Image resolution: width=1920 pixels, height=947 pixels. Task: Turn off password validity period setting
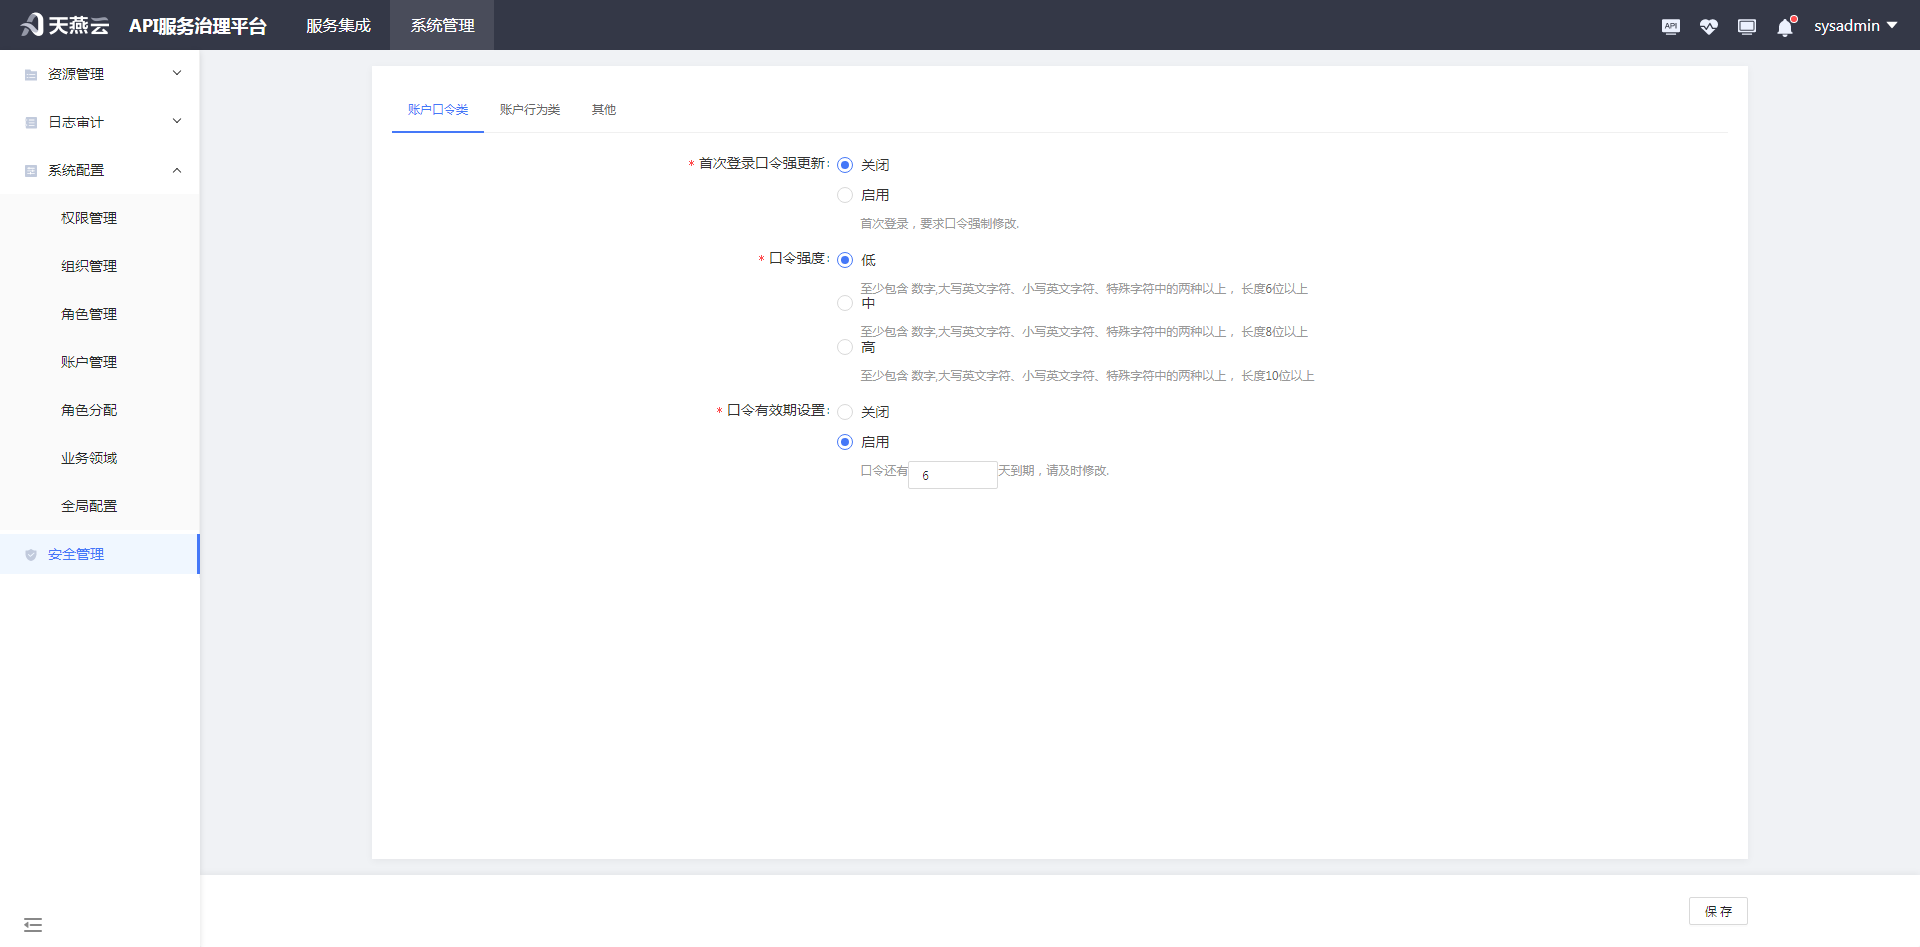(845, 412)
